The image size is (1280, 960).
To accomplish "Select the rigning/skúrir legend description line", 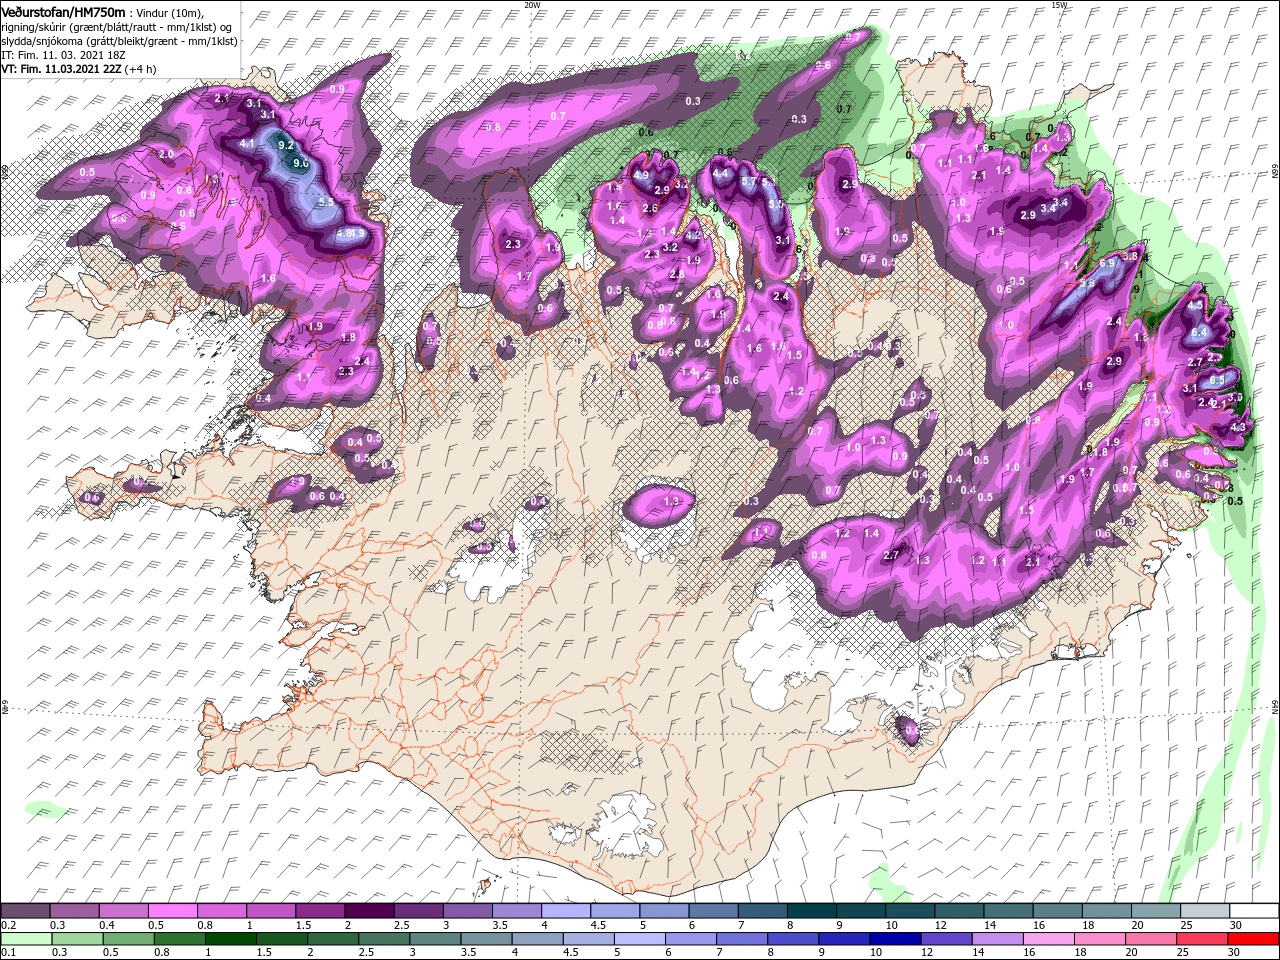I will pyautogui.click(x=117, y=26).
